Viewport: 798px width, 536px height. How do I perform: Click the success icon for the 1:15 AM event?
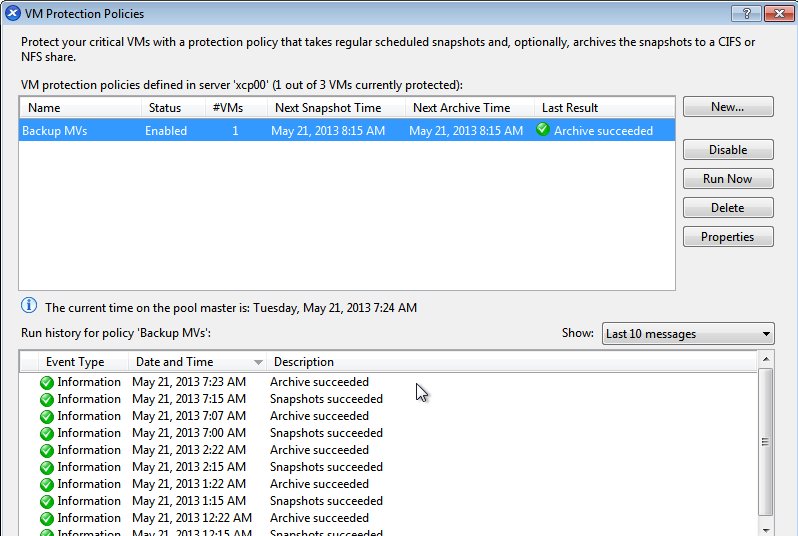pyautogui.click(x=47, y=501)
